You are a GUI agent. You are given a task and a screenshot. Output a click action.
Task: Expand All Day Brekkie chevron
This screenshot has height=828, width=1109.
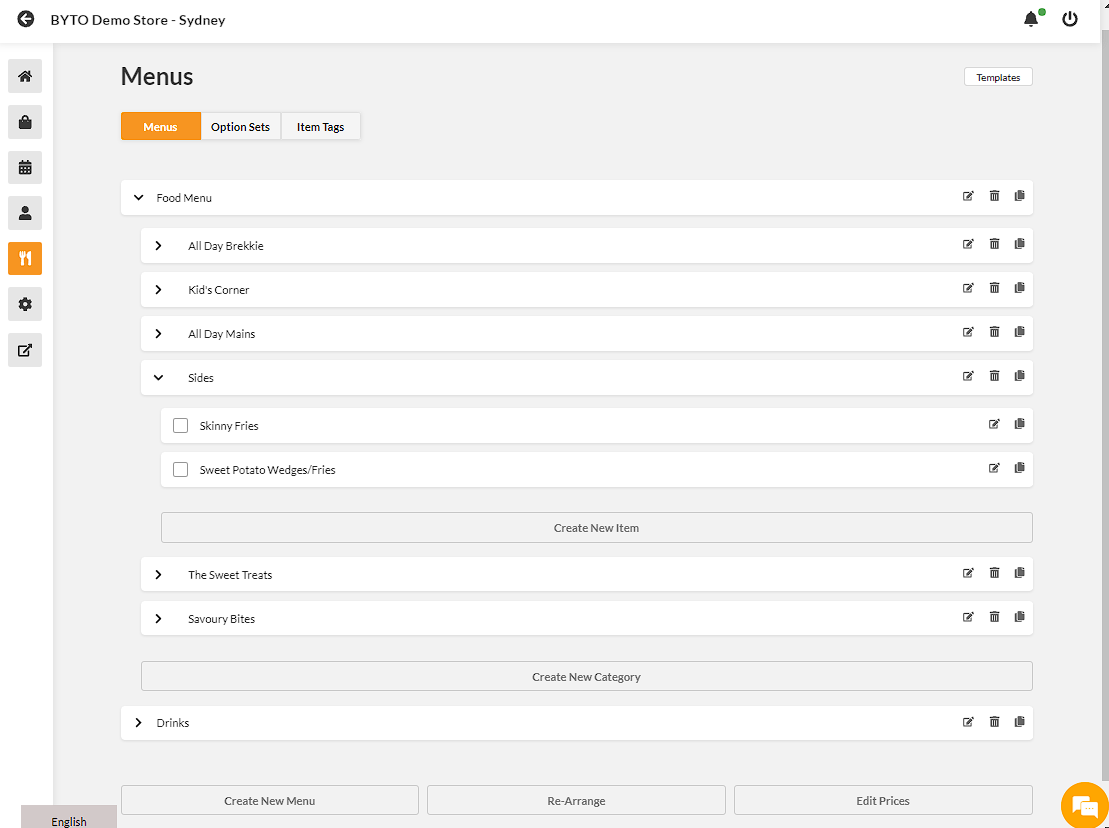coord(158,245)
